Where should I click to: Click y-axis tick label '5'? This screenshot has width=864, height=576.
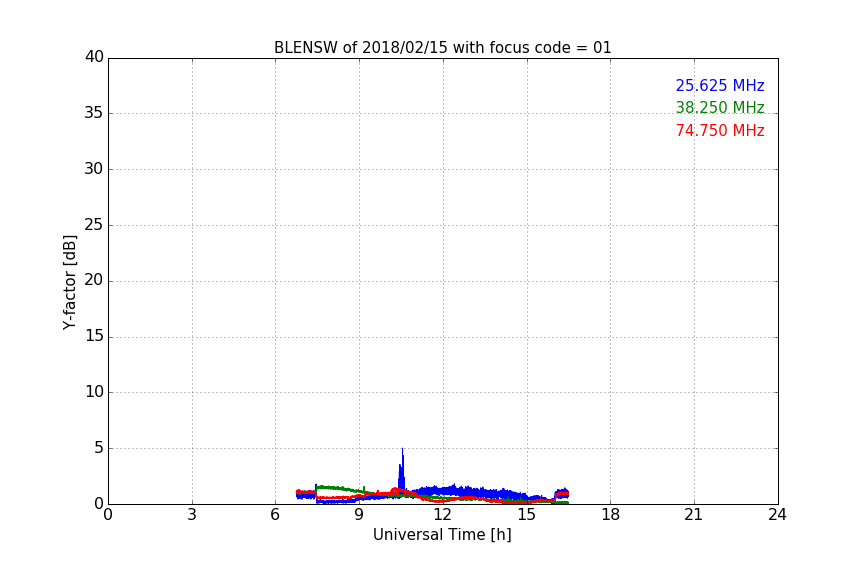tap(99, 448)
